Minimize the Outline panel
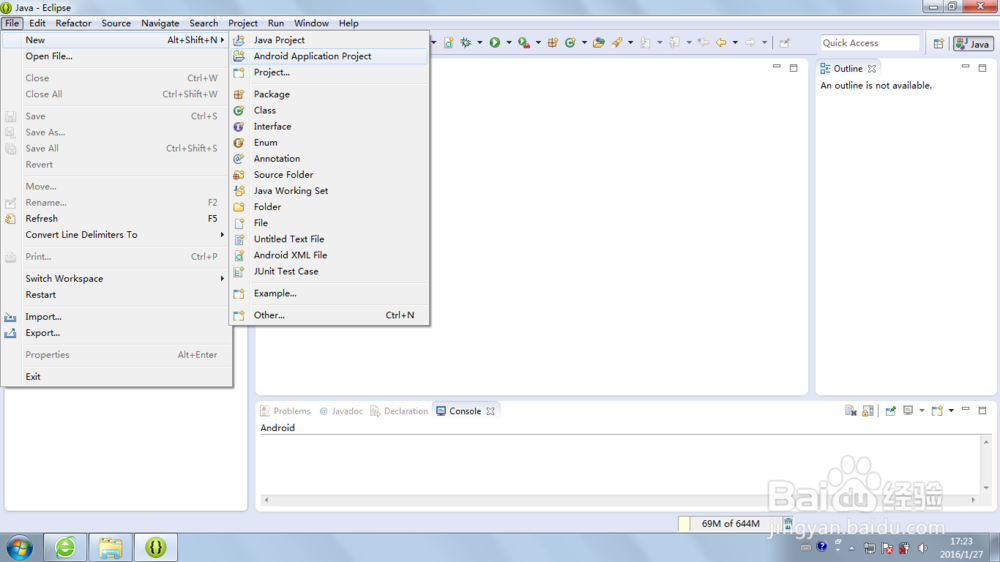 click(x=966, y=66)
